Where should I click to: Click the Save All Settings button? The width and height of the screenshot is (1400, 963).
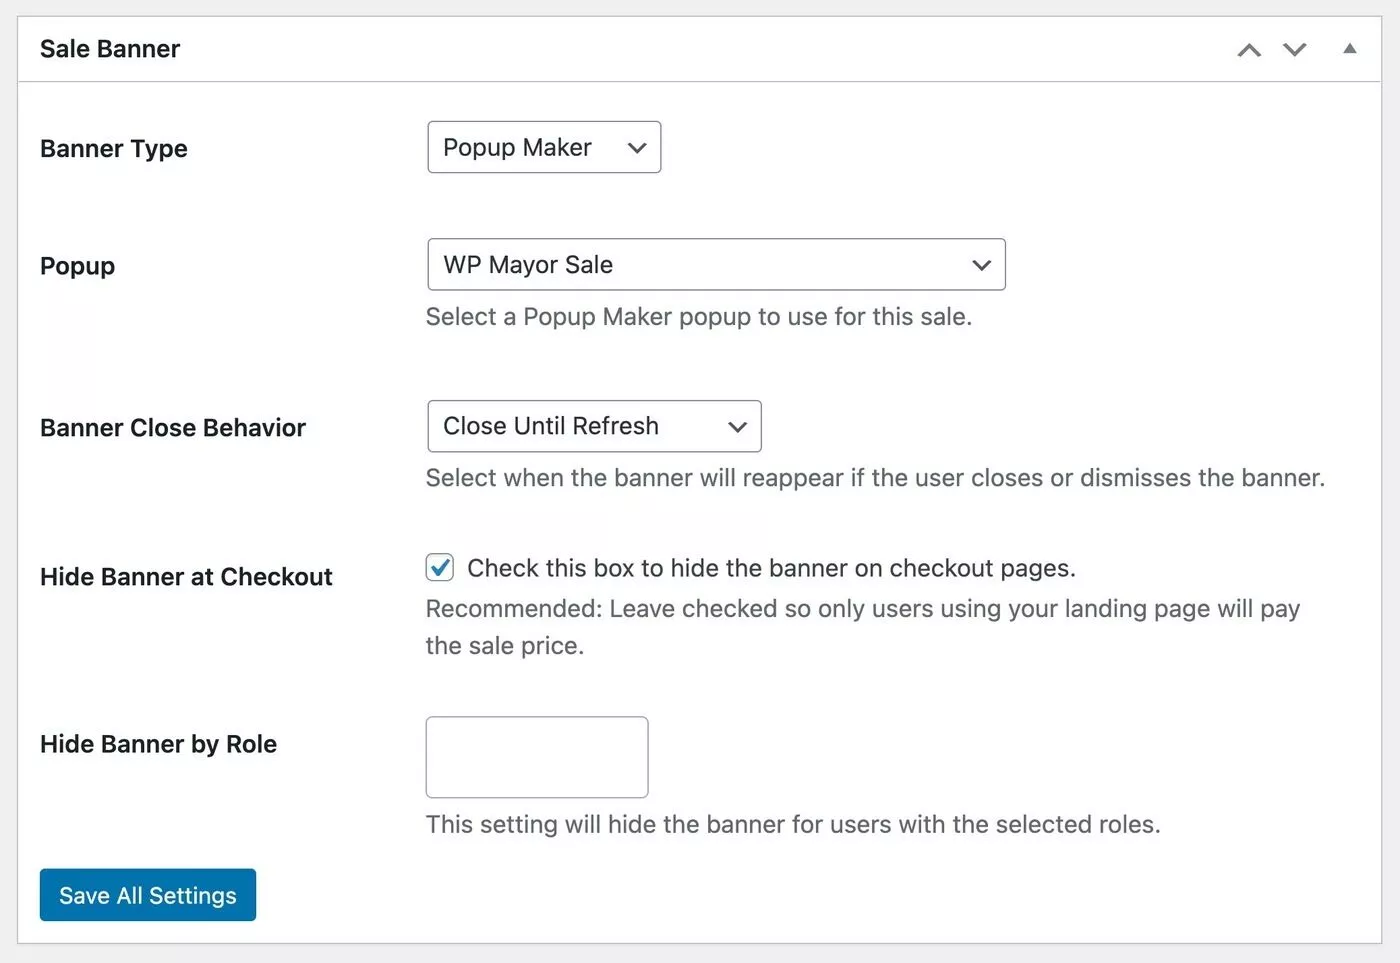point(148,895)
